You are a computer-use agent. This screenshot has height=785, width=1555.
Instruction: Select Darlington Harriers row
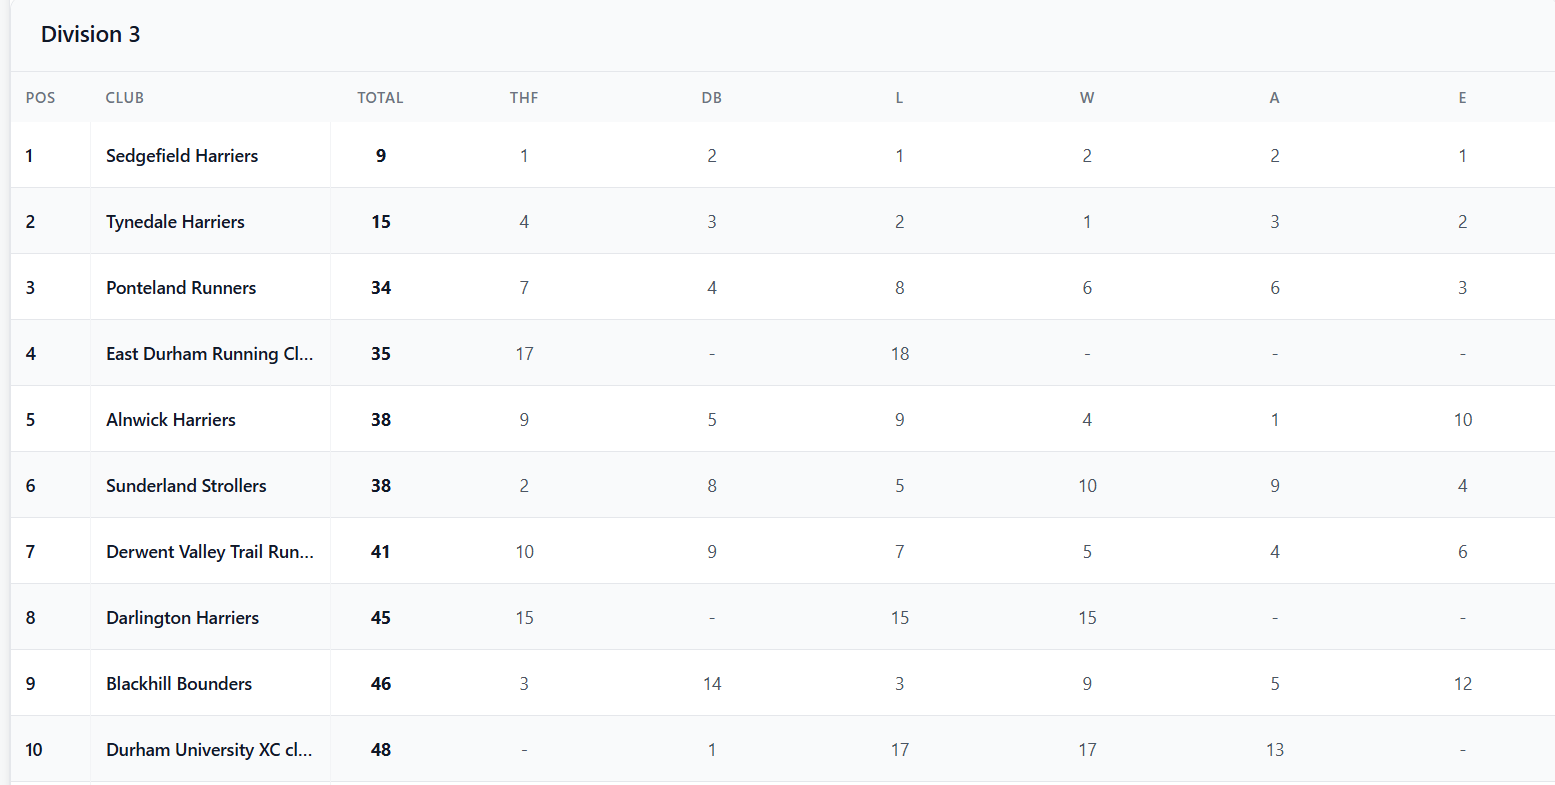(182, 618)
